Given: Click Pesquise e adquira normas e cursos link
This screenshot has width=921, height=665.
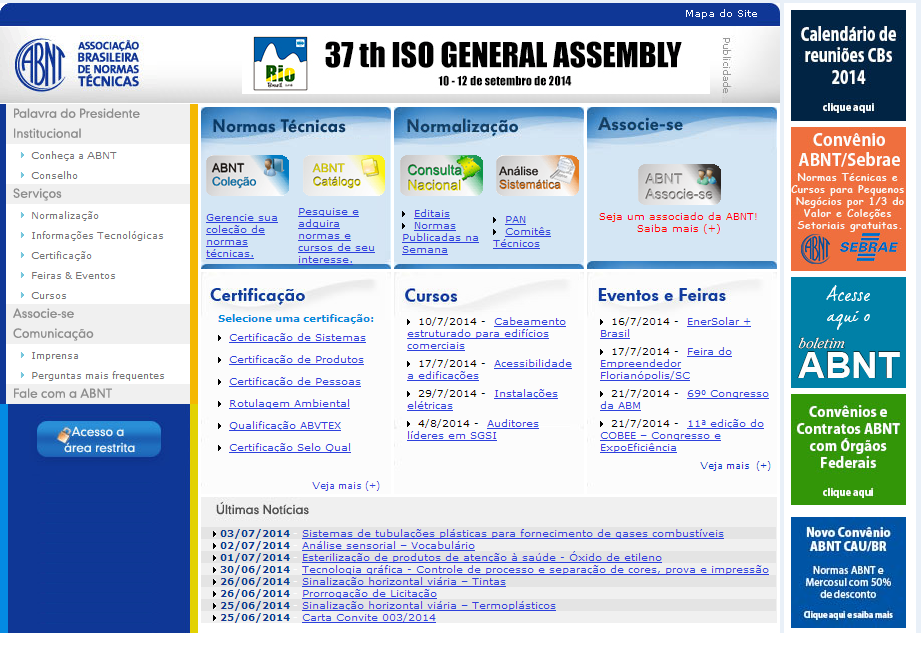Looking at the screenshot, I should 336,236.
